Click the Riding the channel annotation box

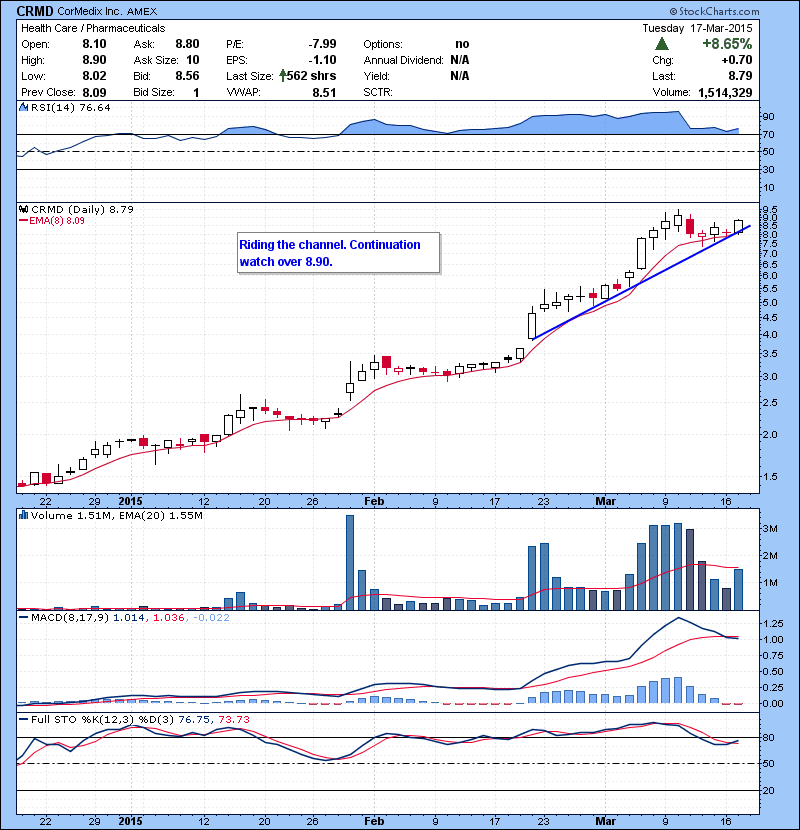pyautogui.click(x=339, y=253)
